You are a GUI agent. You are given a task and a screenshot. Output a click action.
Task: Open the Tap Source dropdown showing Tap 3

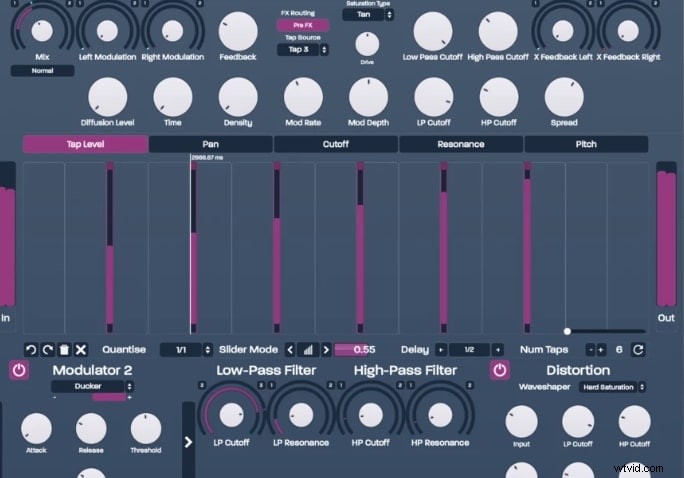pos(303,50)
